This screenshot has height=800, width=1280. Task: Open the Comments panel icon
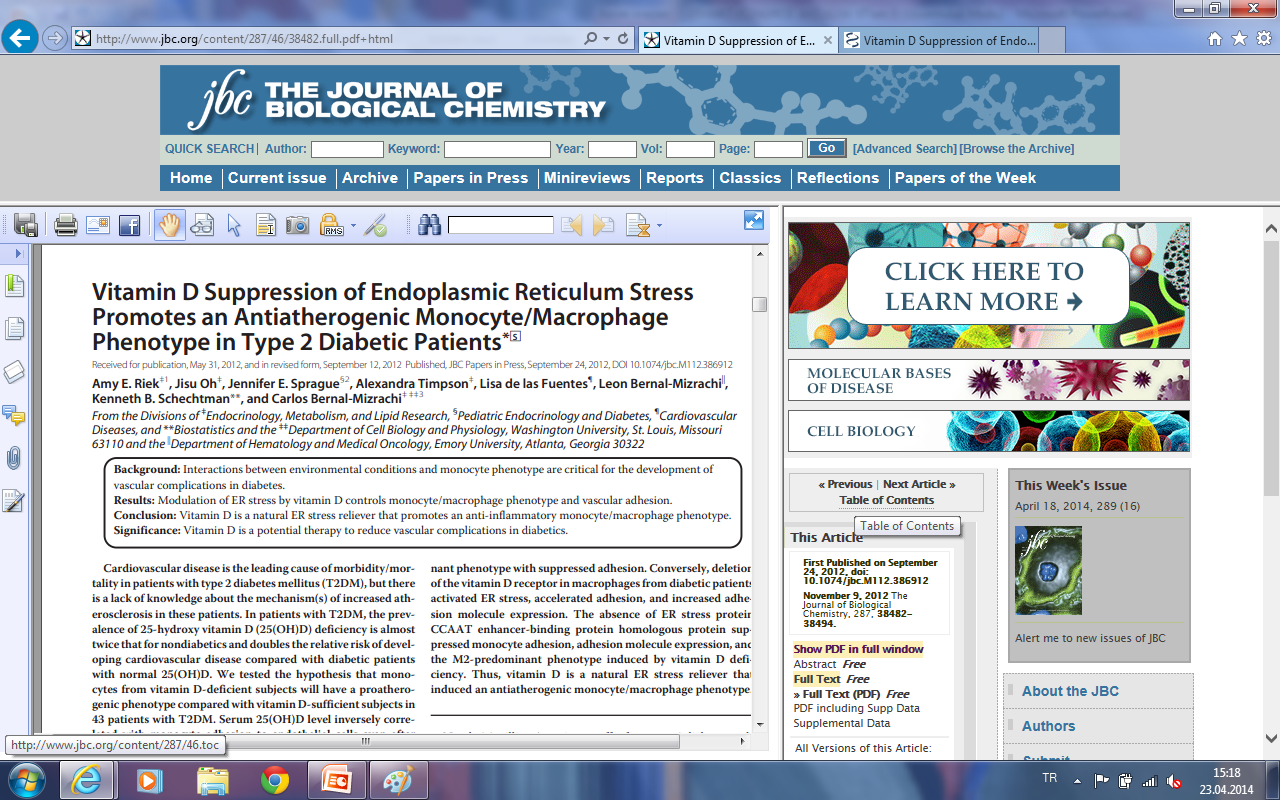tap(14, 414)
